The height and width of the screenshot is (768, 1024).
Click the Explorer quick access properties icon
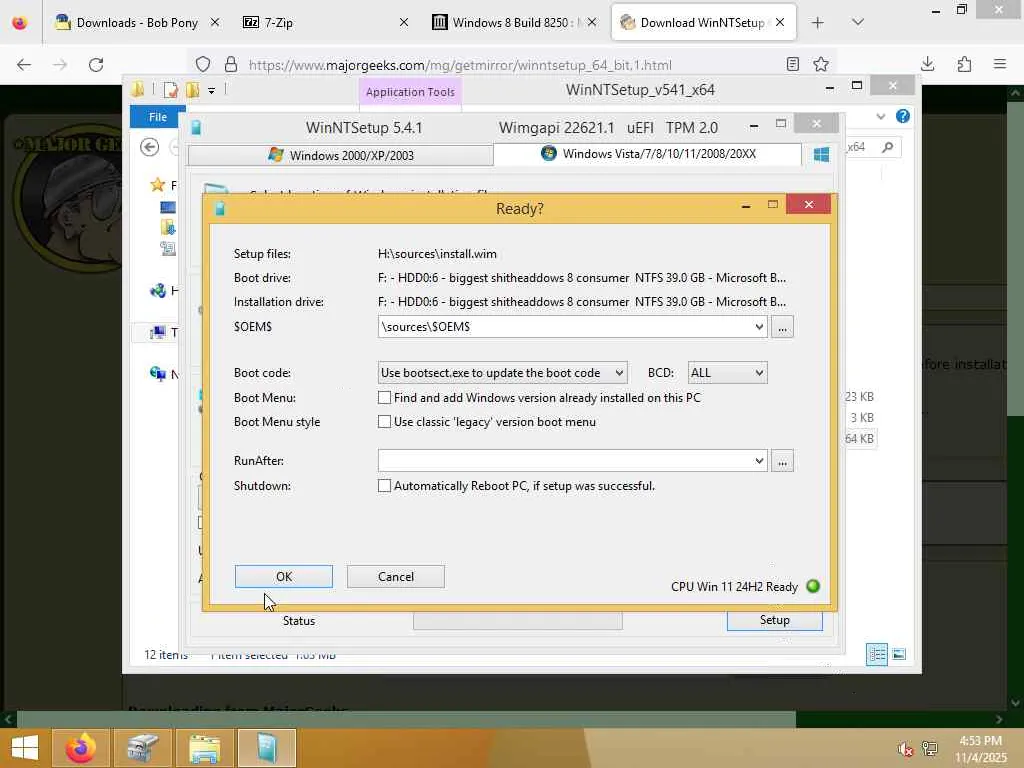point(170,90)
